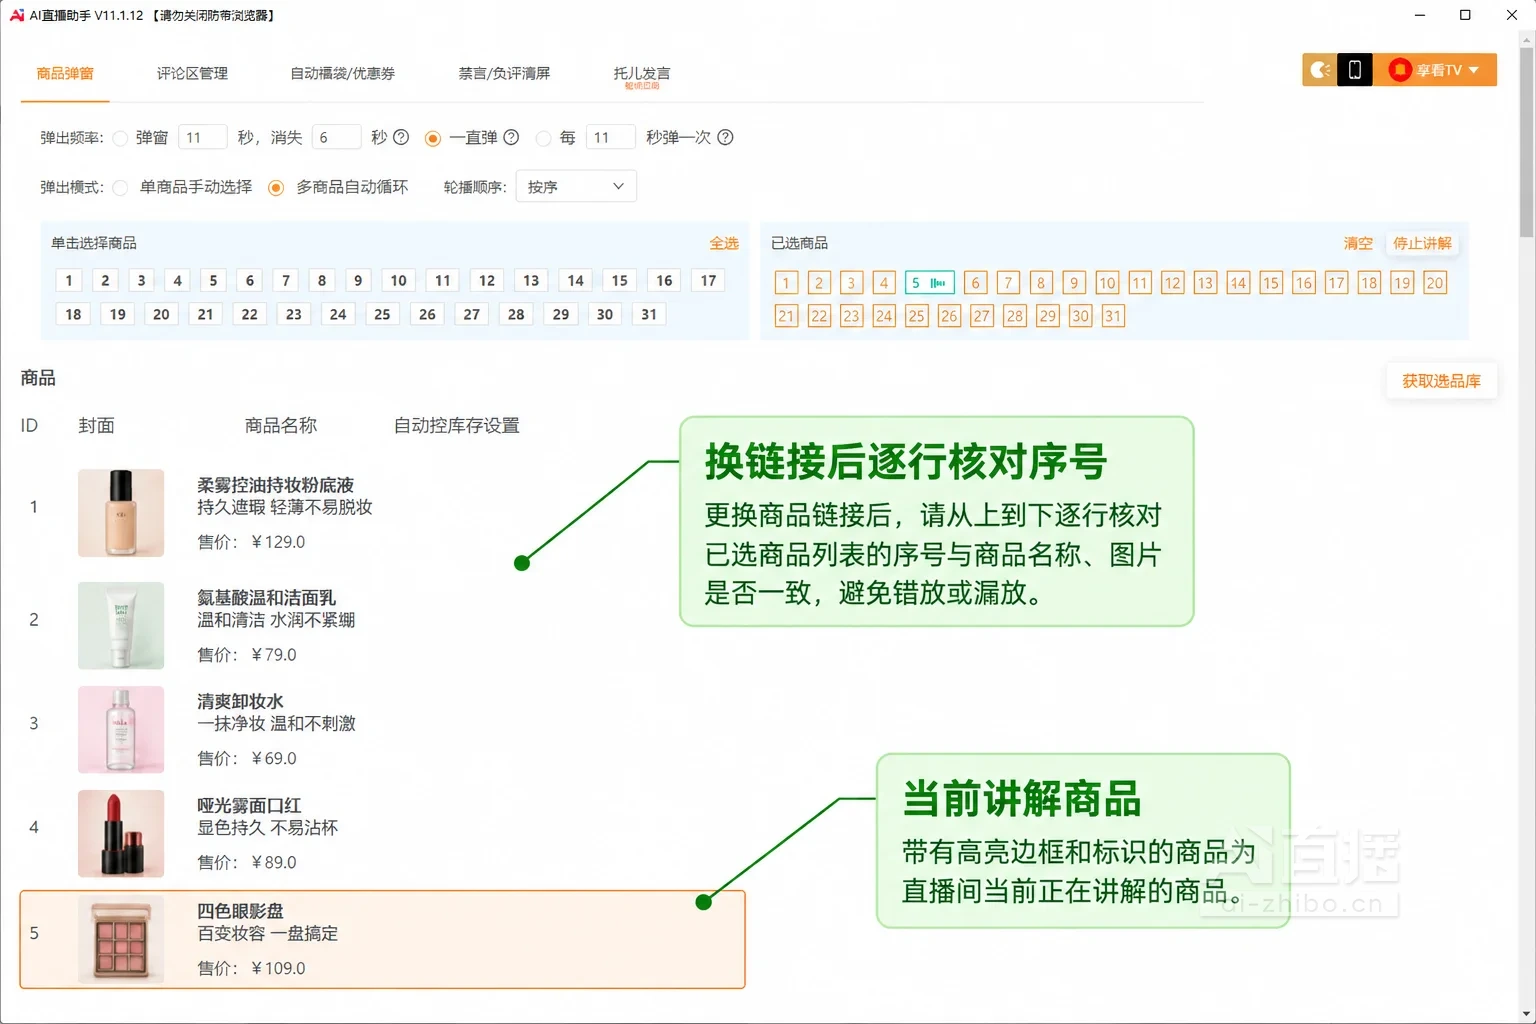
Task: Click the 弹窗 seconds input field
Action: point(203,137)
